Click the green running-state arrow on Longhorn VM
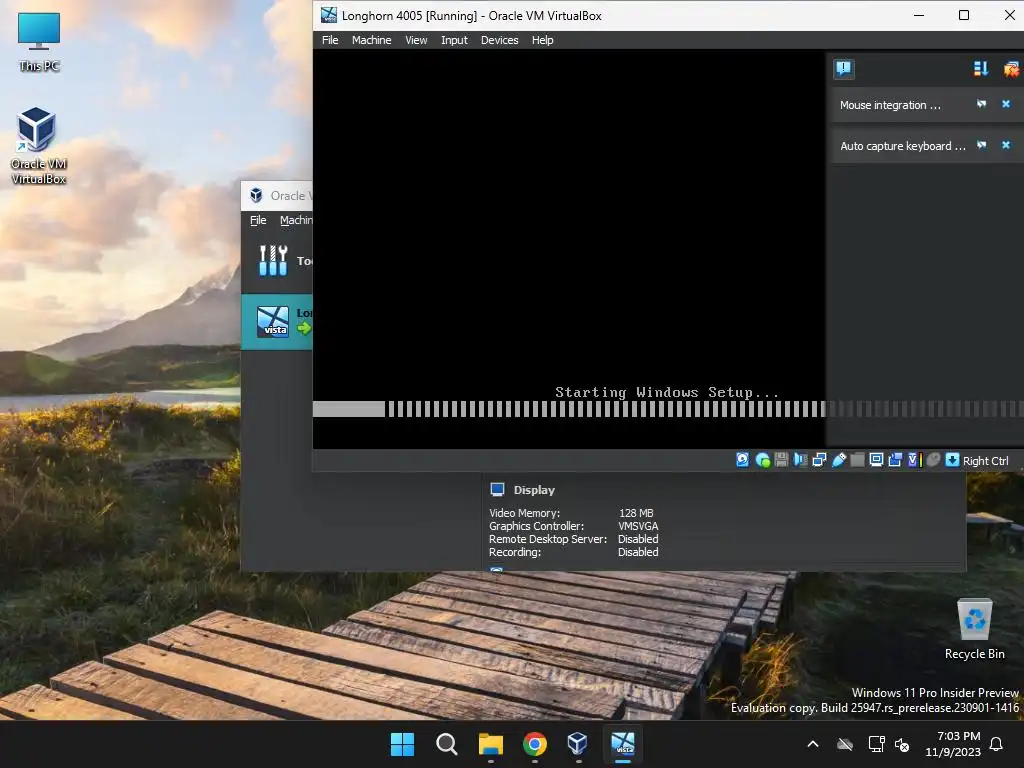 pos(304,328)
